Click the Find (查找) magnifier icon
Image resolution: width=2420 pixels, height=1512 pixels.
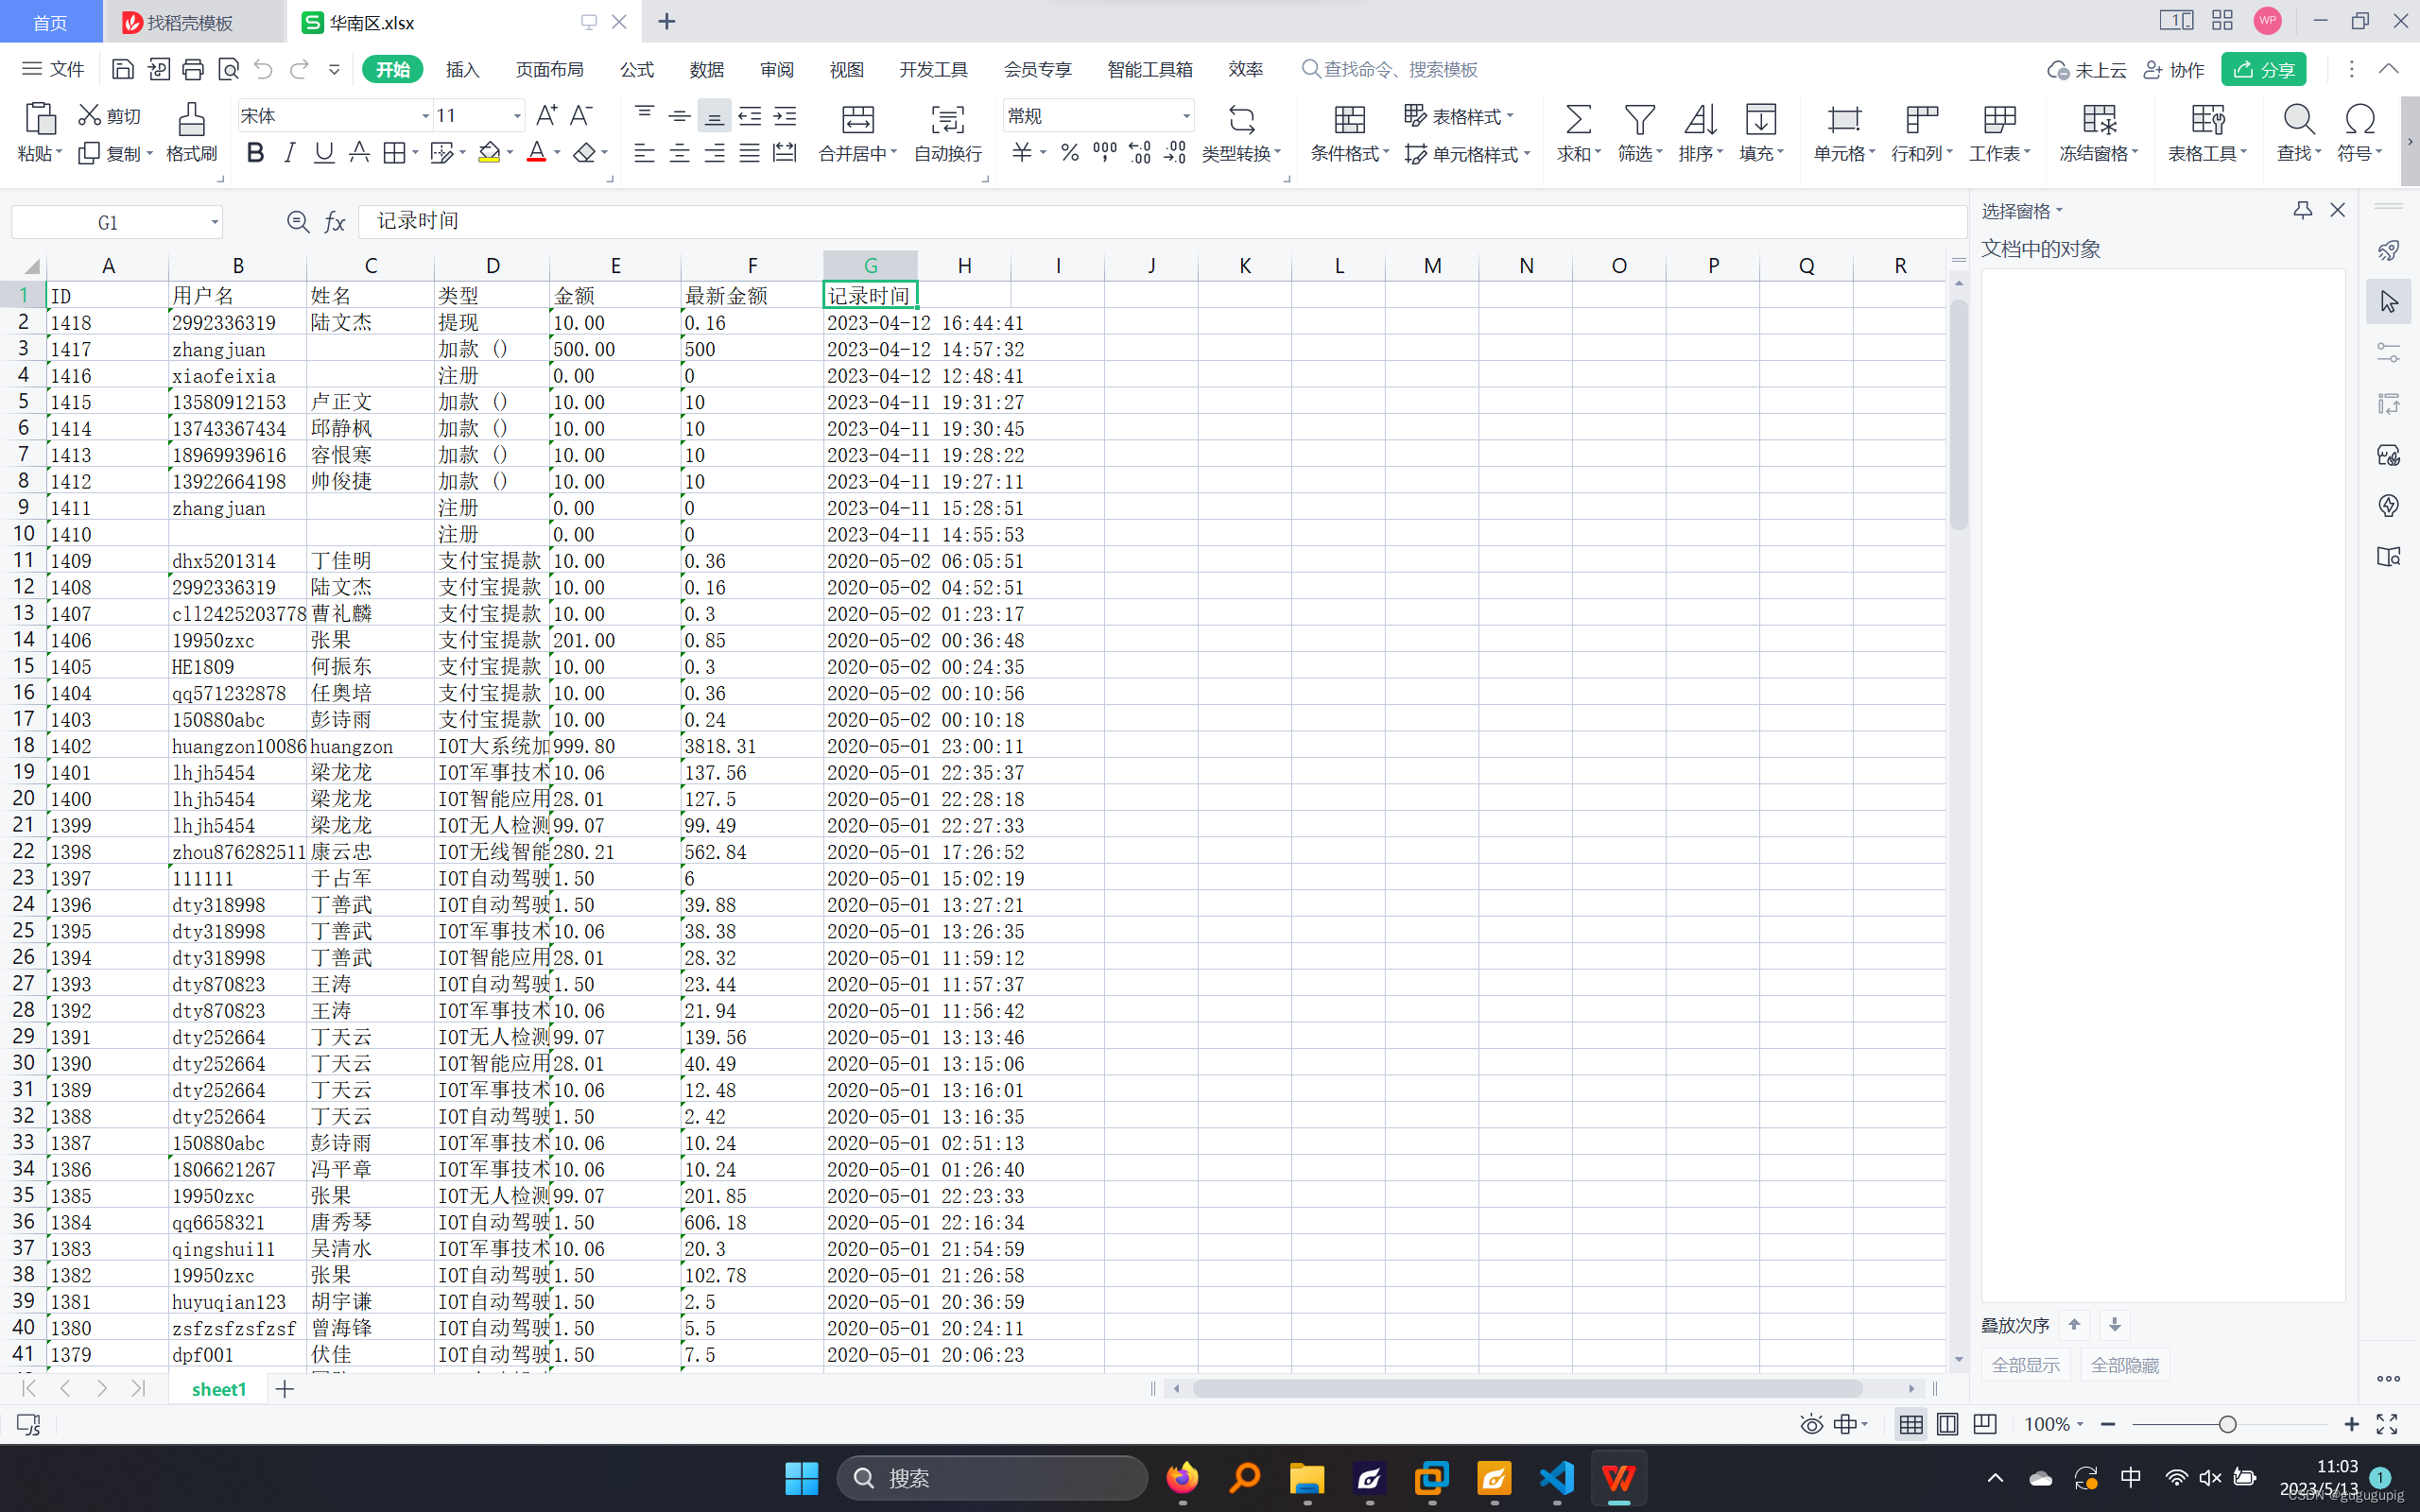tap(2298, 120)
